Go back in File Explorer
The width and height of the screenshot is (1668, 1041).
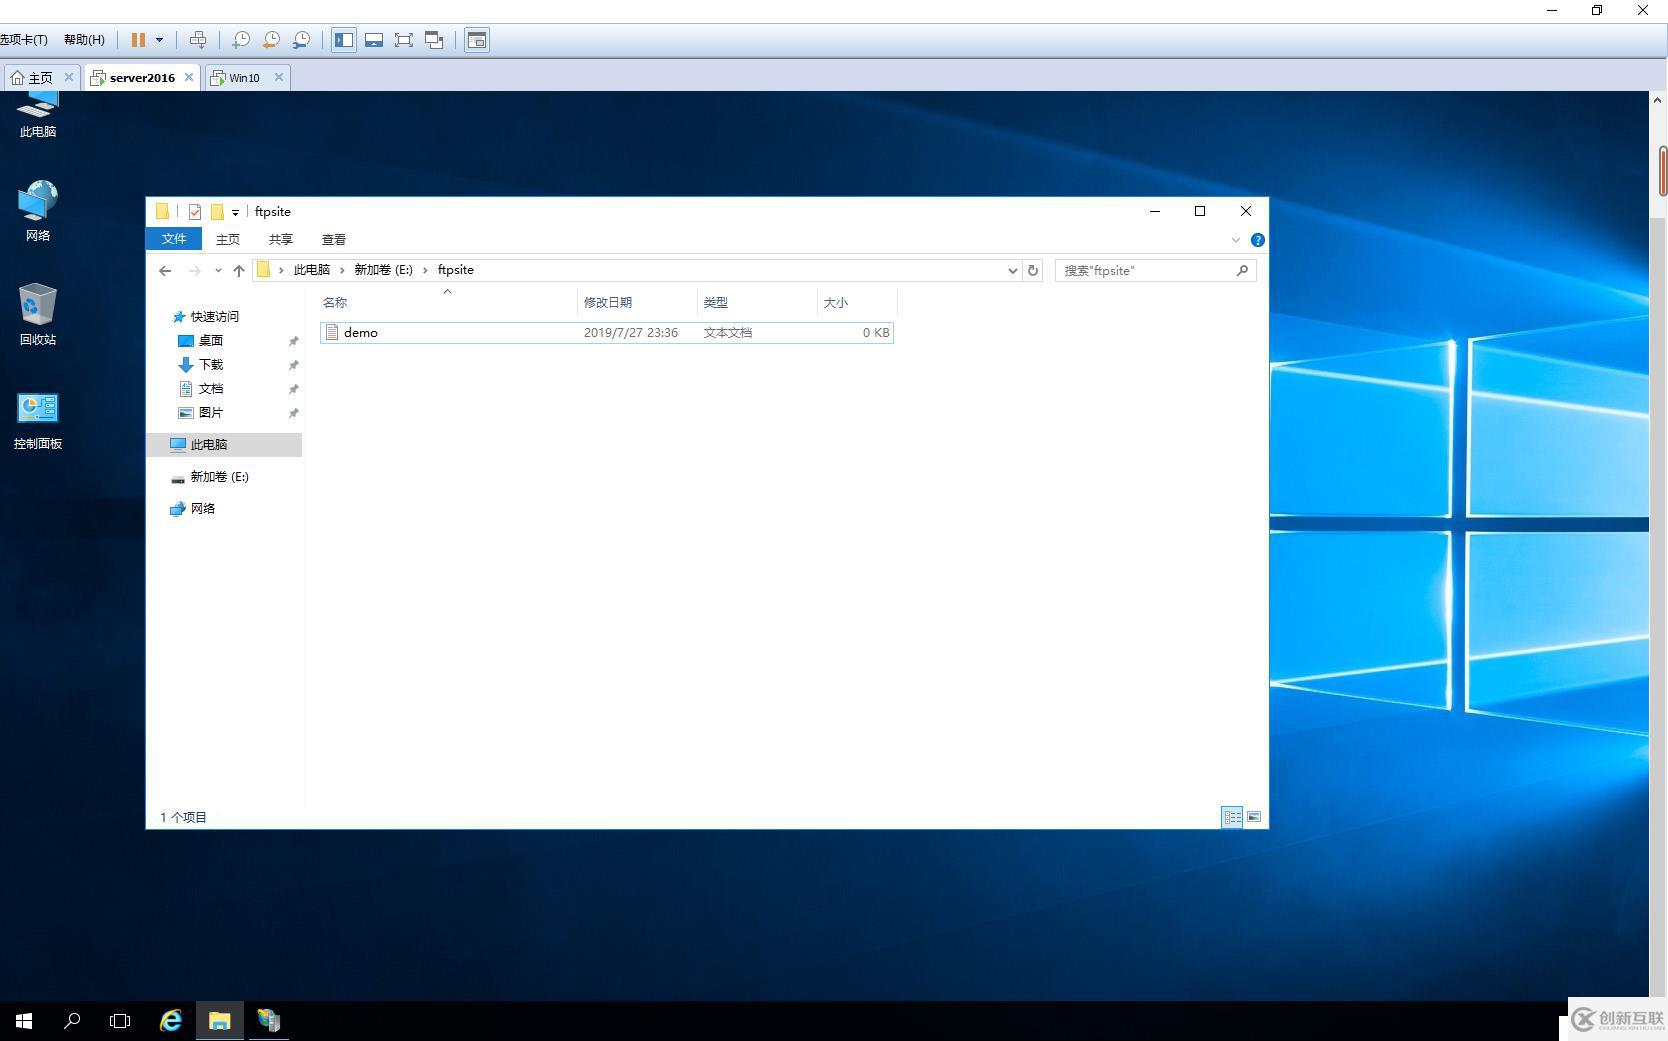pos(166,270)
